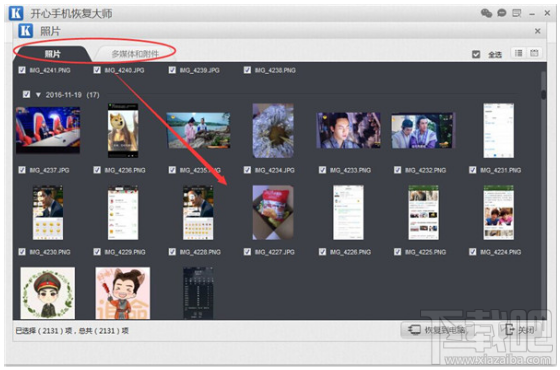
Task: Click 恢复到电脑 recover button
Action: (x=438, y=330)
